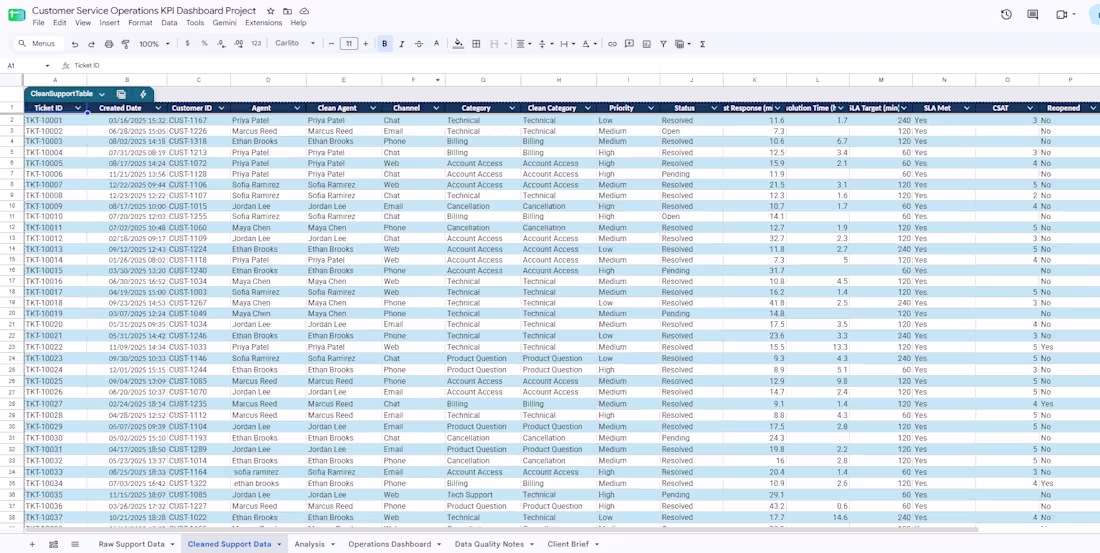Switch to Client Brief sheet
The image size is (1100, 553).
pos(568,544)
